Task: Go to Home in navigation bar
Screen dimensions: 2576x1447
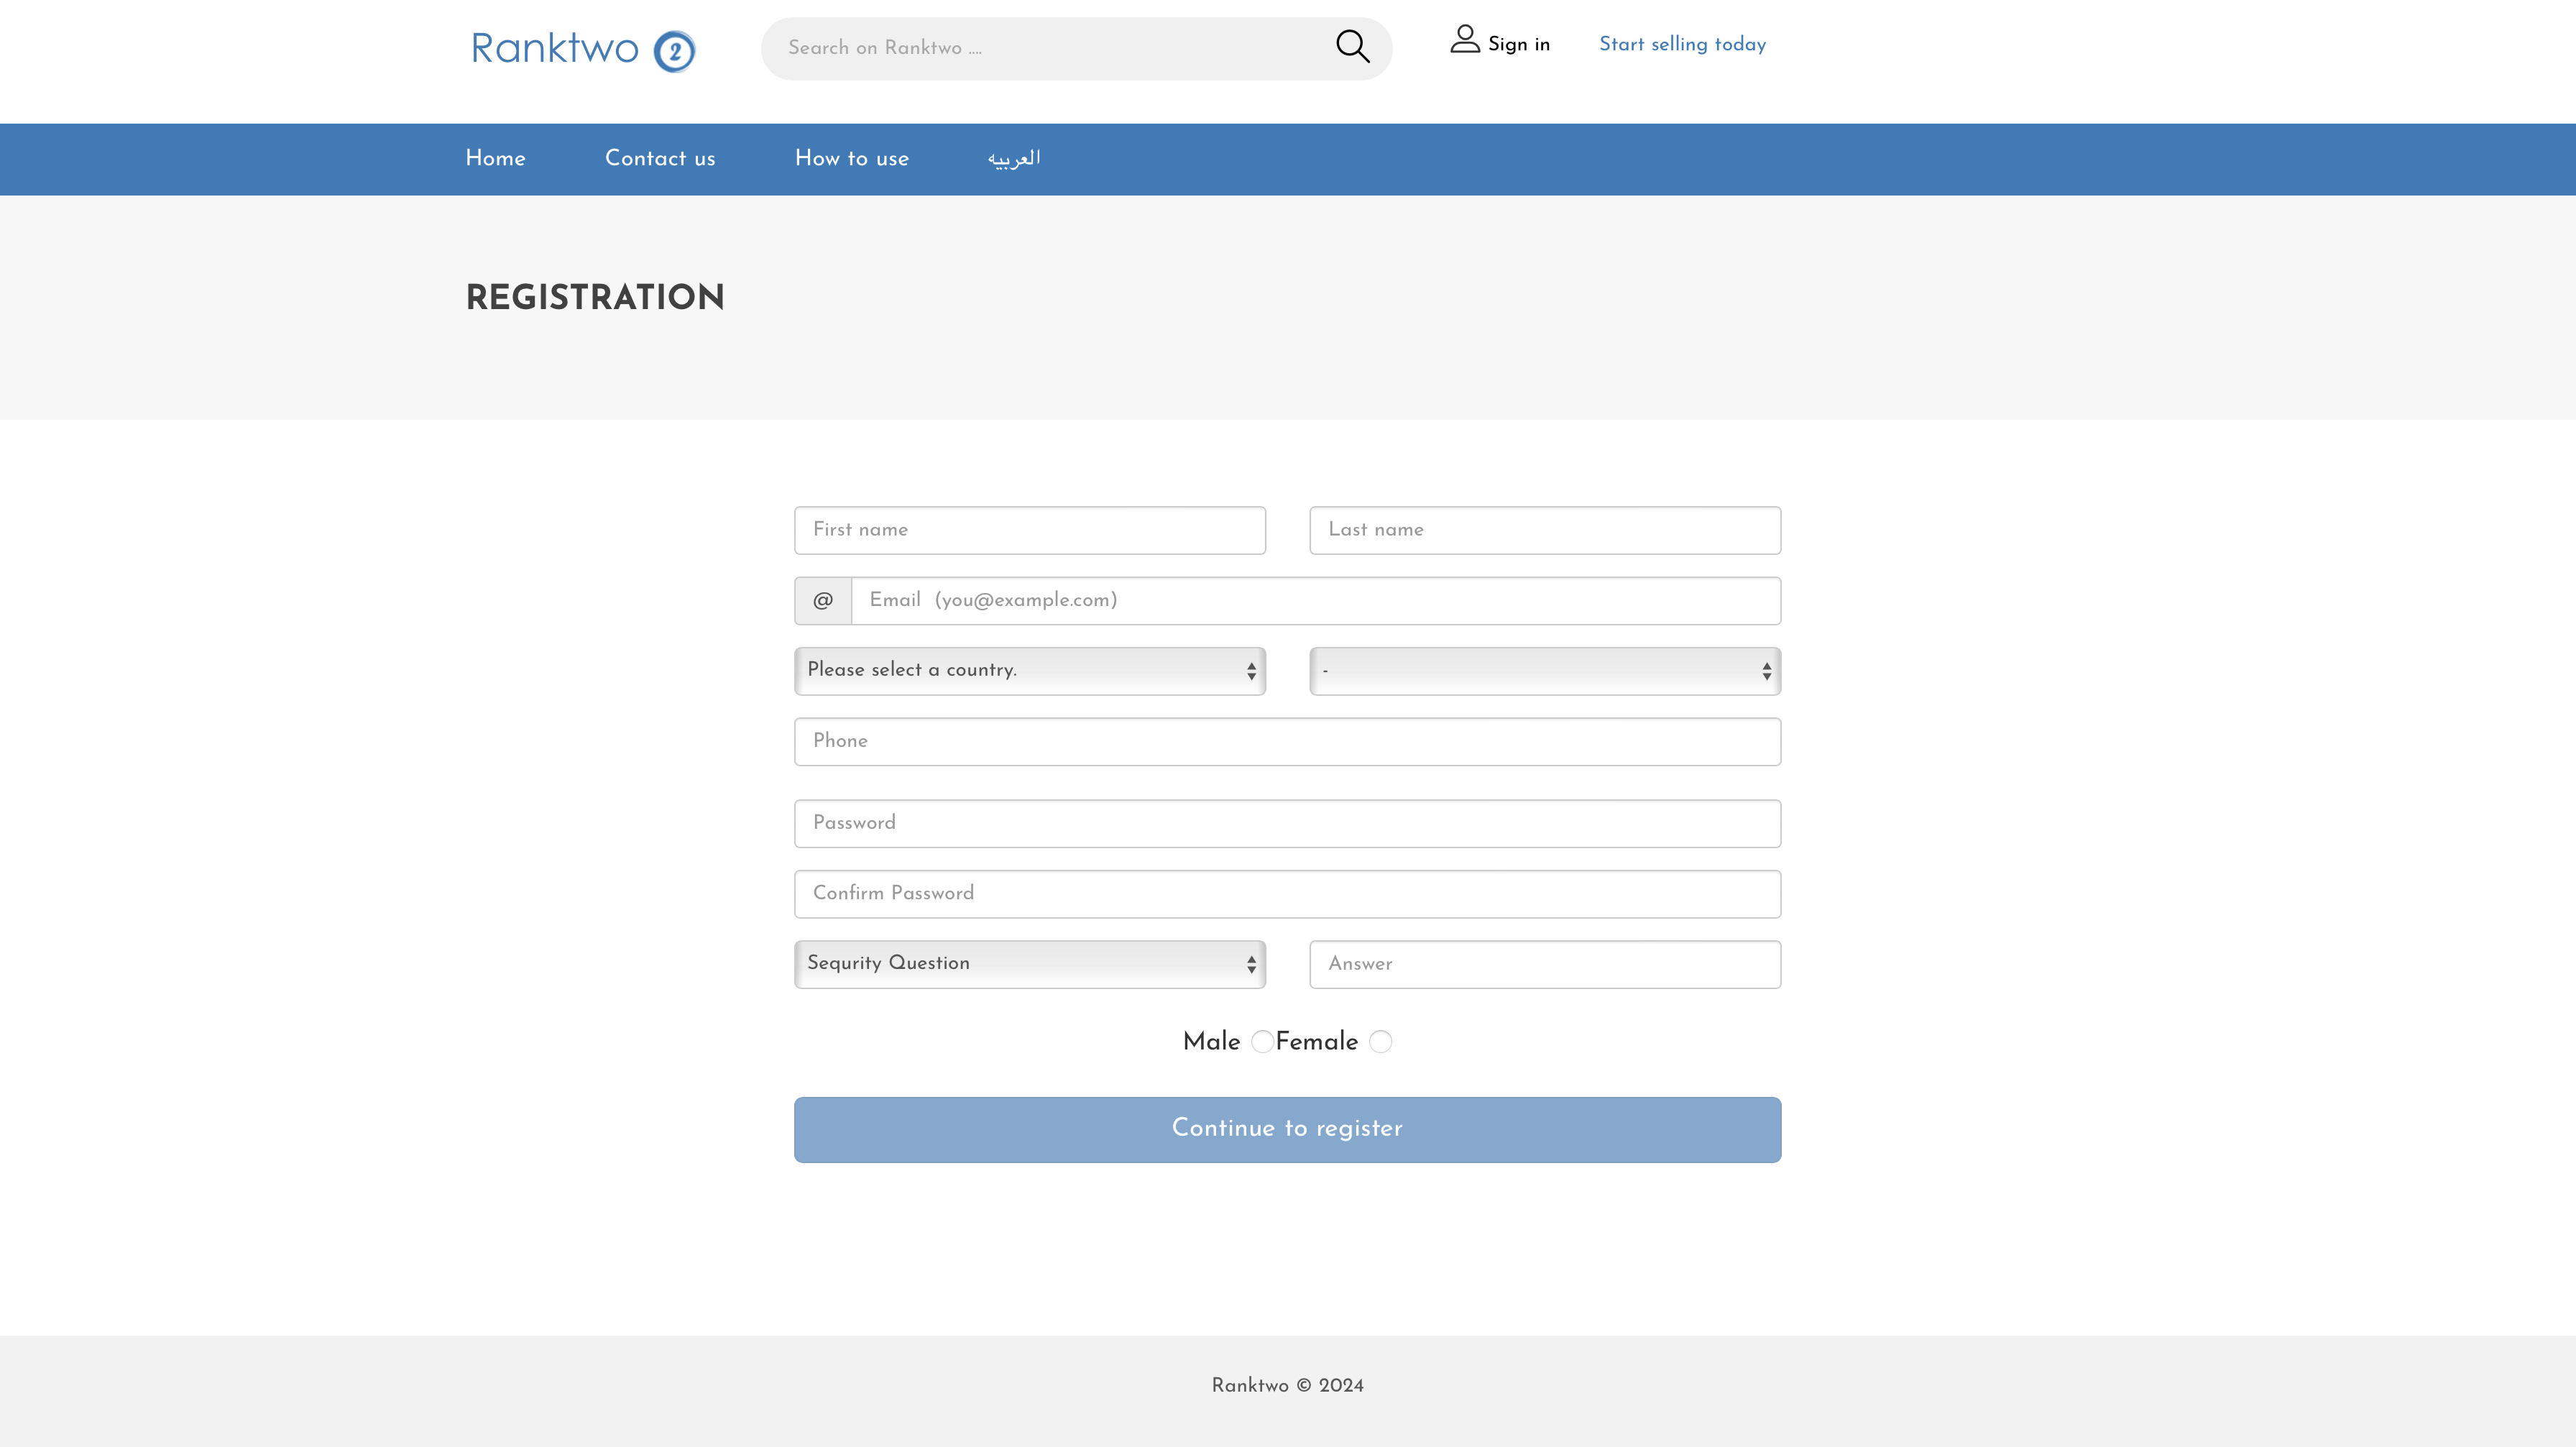Action: (x=495, y=159)
